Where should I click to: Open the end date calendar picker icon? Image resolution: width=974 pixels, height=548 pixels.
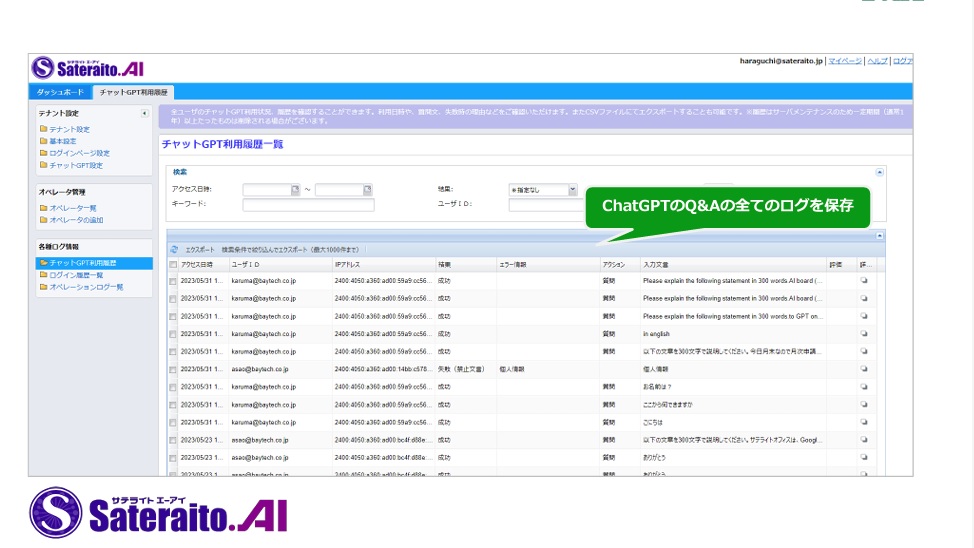tap(367, 190)
